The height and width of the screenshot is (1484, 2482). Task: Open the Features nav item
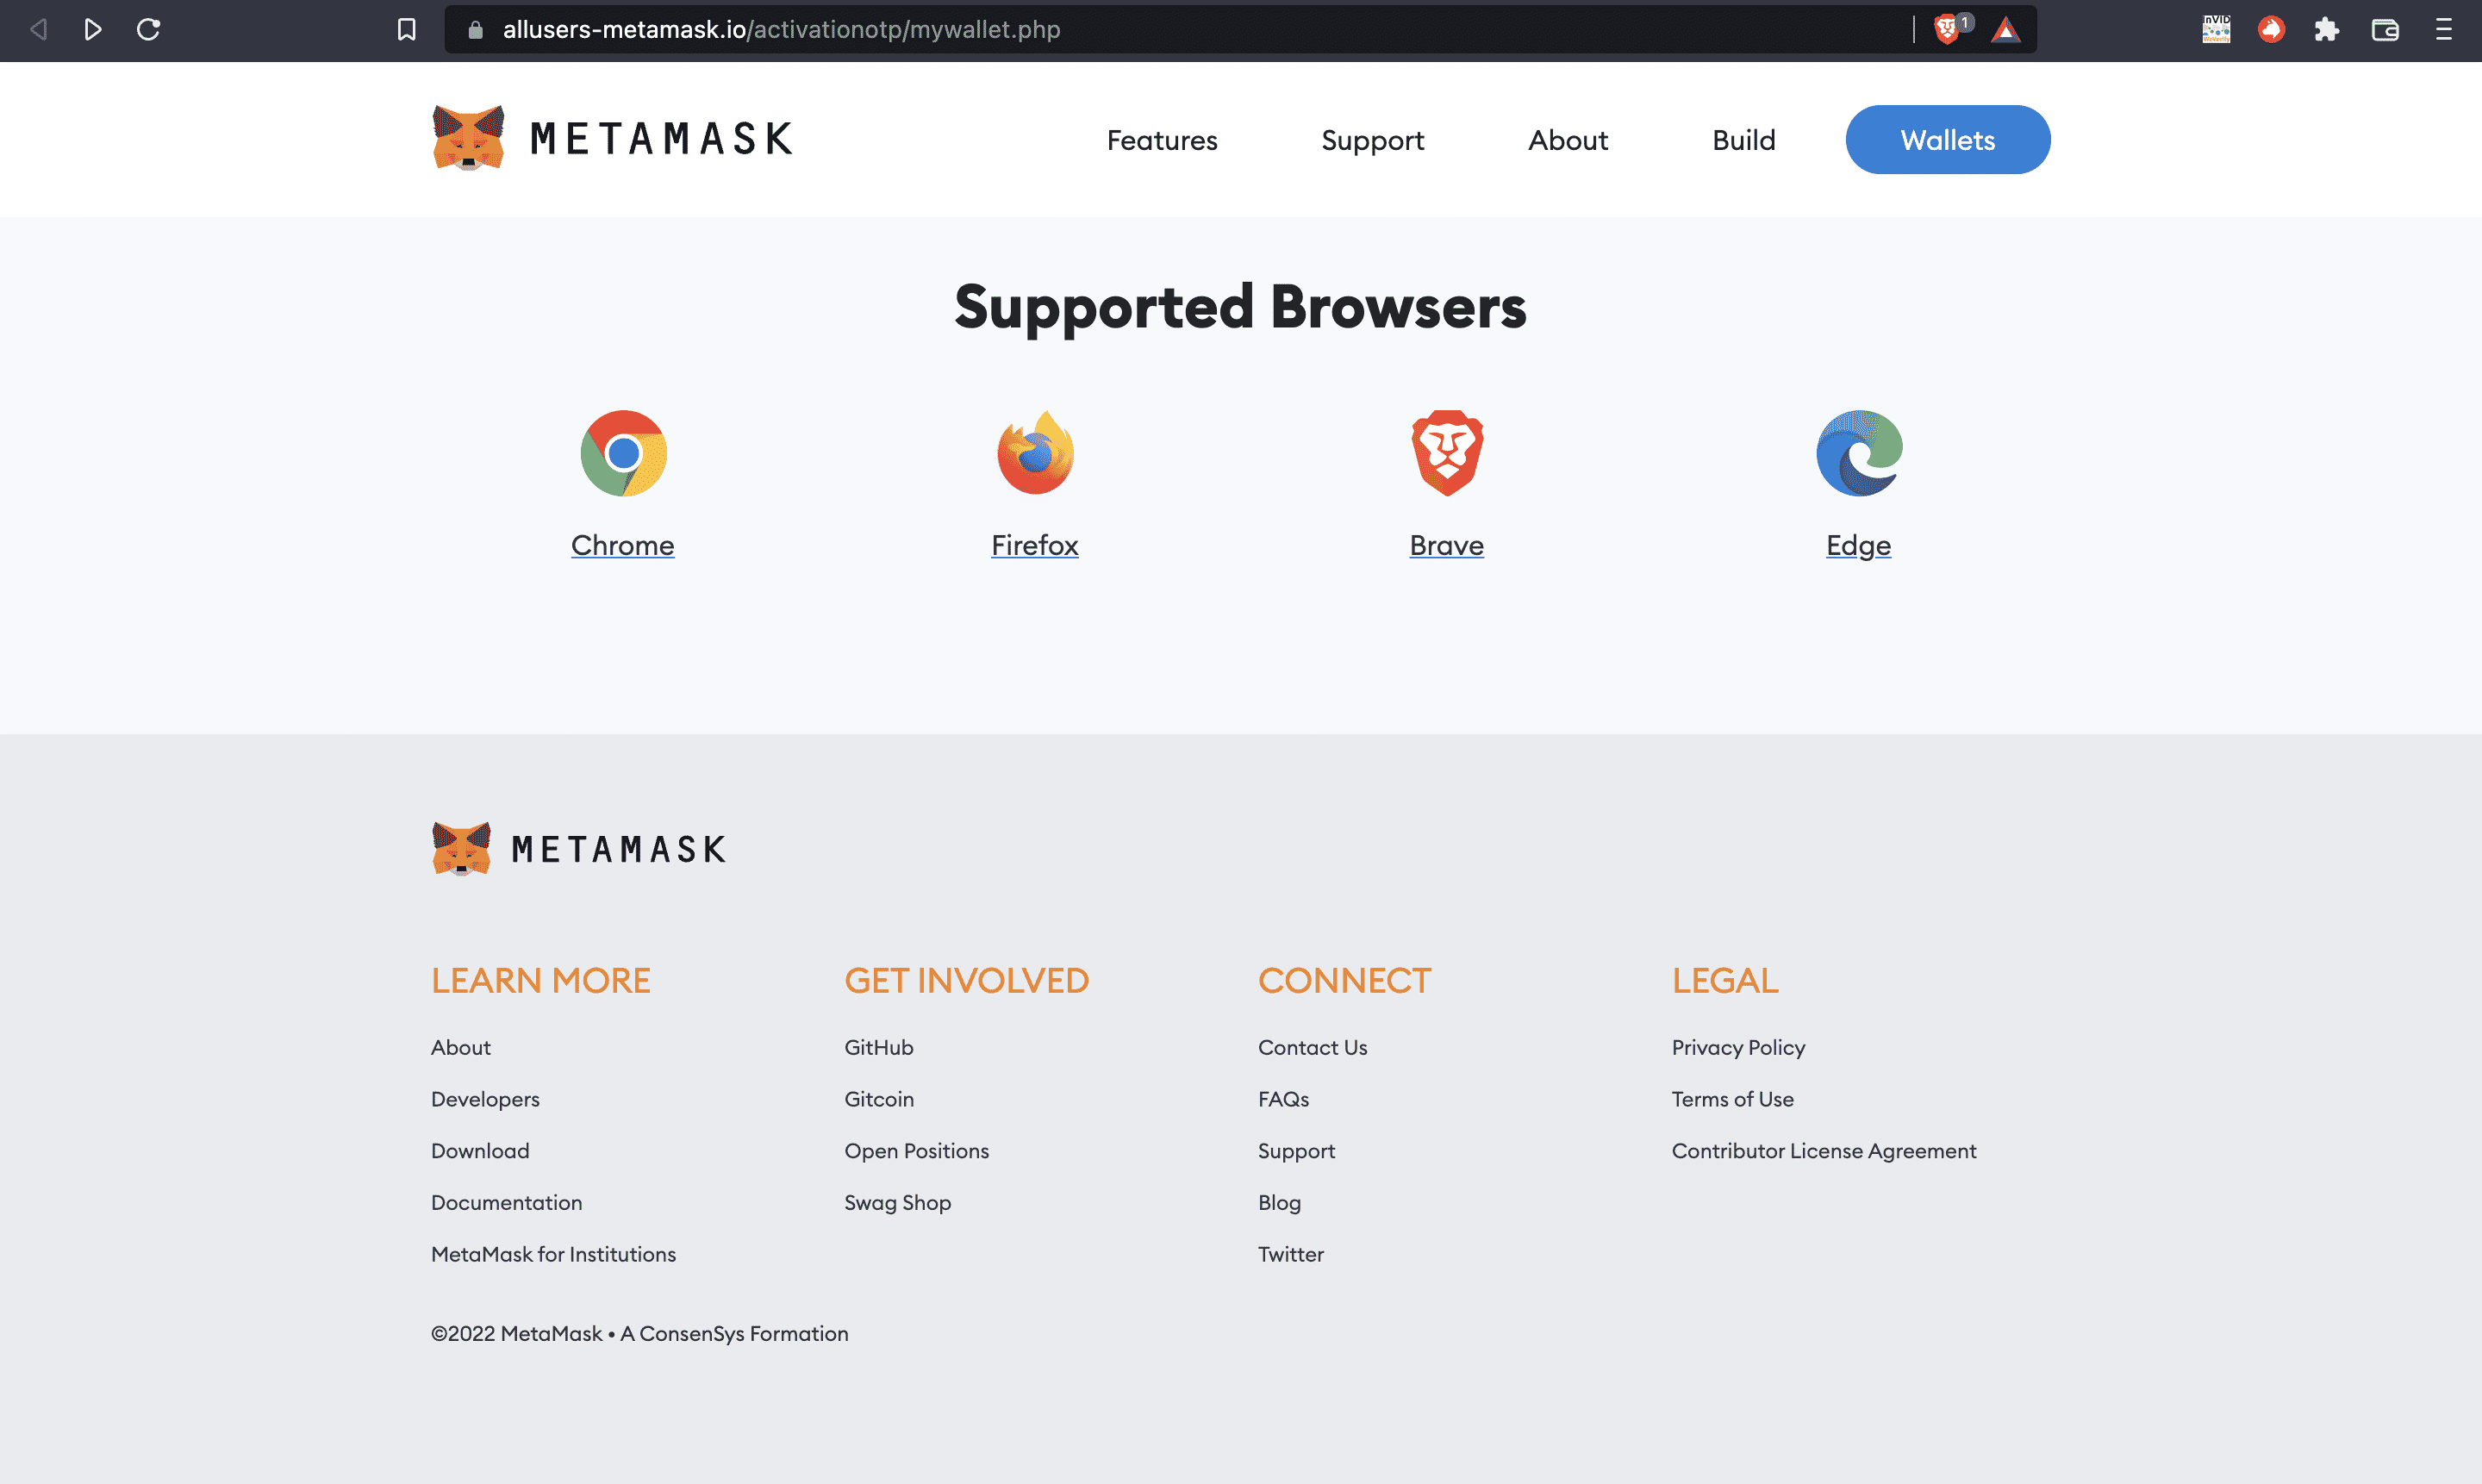(x=1162, y=140)
